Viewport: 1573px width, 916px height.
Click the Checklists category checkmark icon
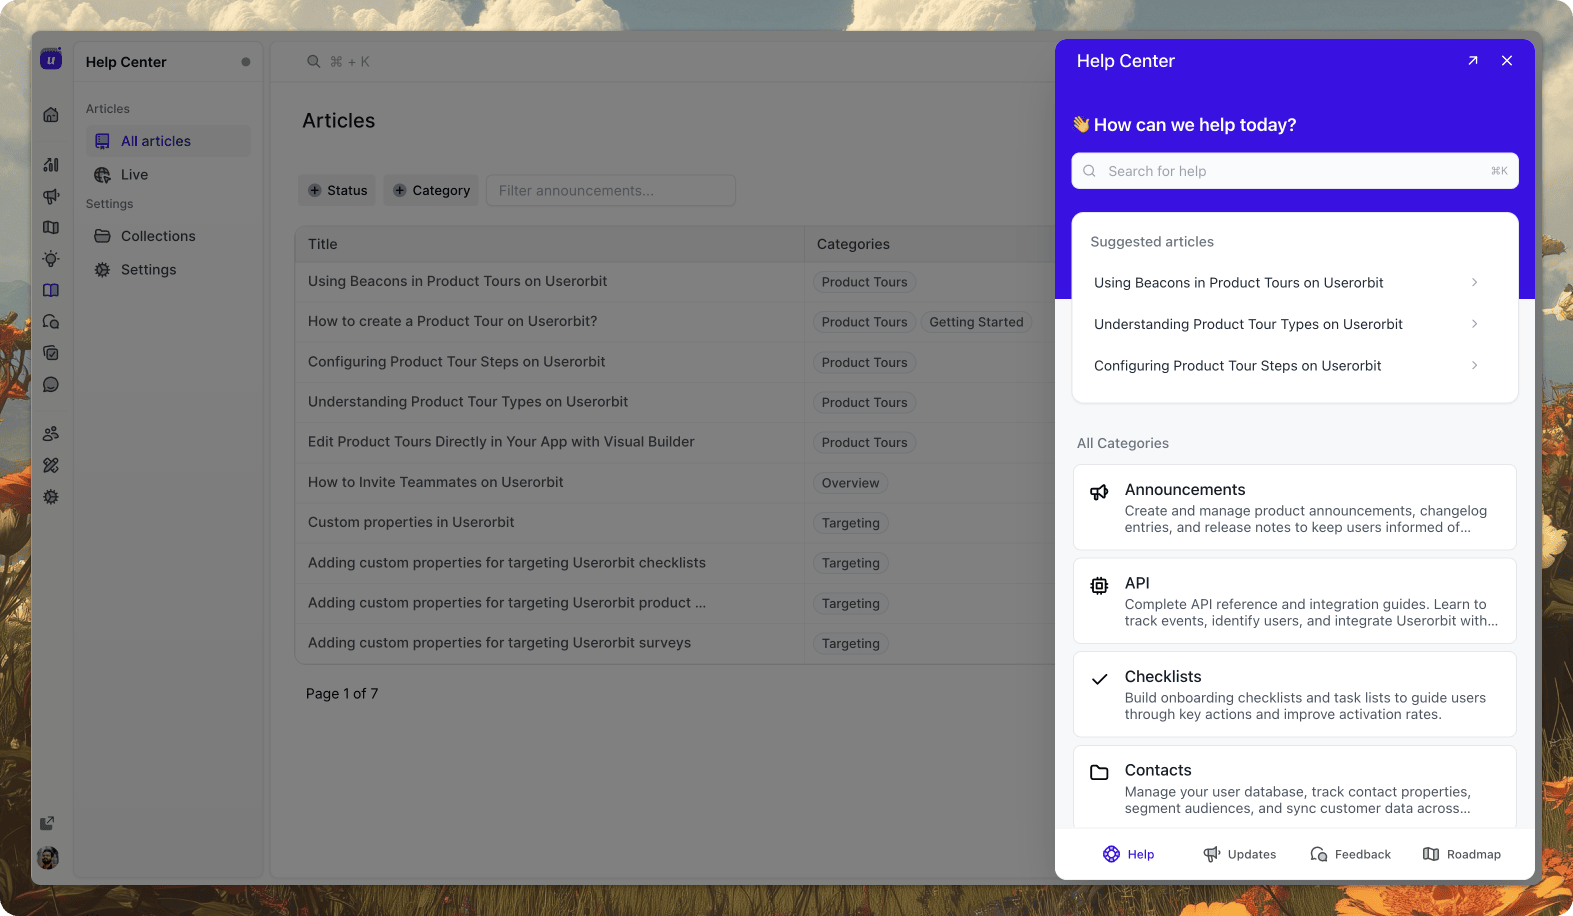pyautogui.click(x=1099, y=679)
